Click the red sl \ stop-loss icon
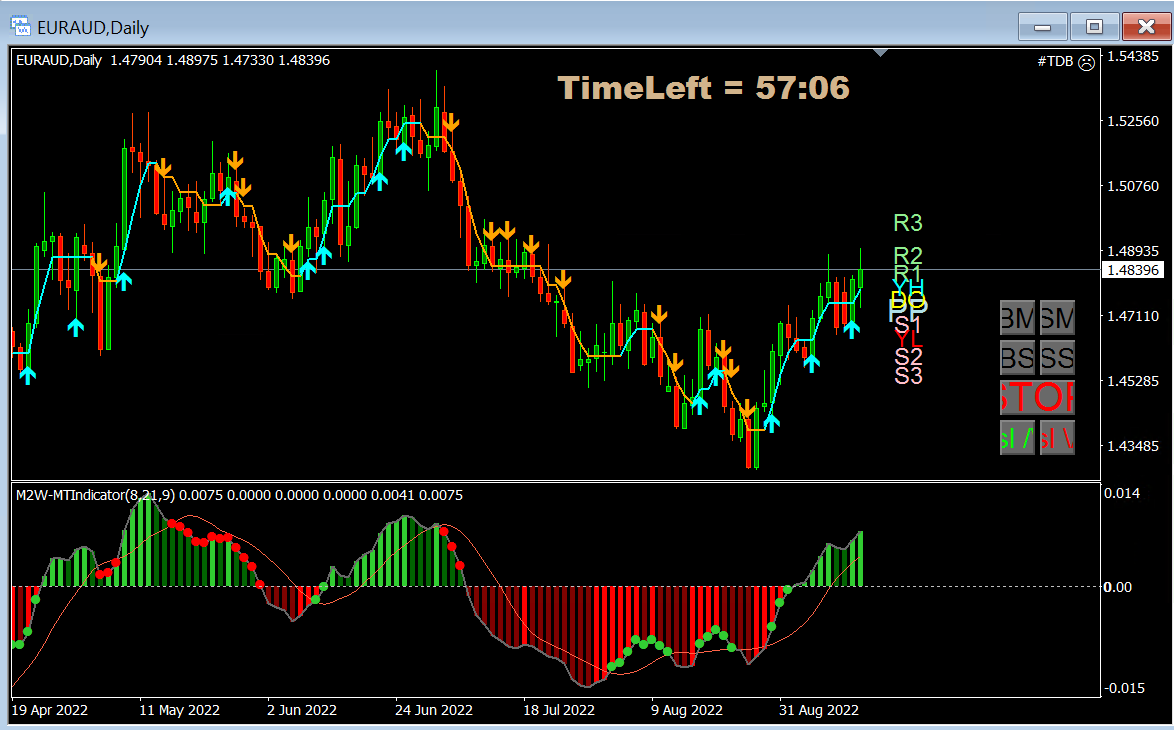 click(1057, 438)
